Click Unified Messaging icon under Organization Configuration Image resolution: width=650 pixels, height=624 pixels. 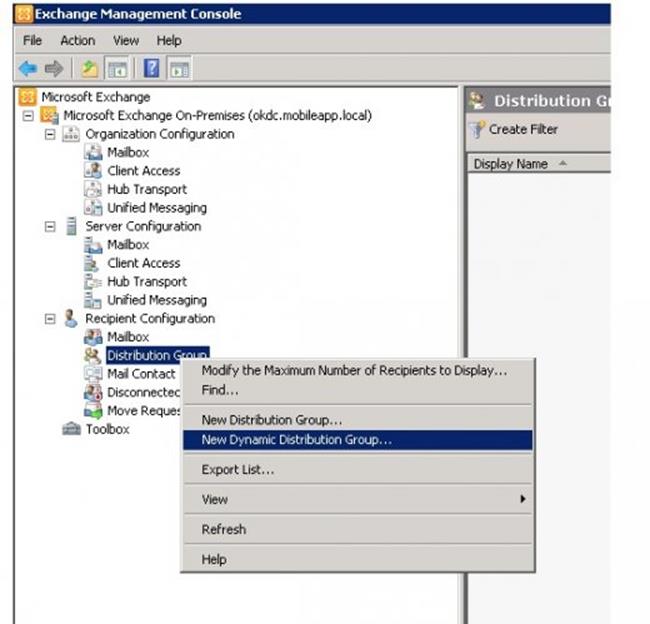[x=93, y=207]
